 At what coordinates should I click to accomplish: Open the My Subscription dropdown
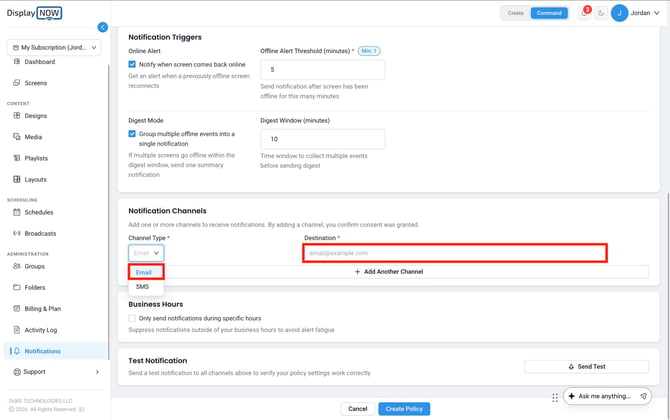point(54,47)
